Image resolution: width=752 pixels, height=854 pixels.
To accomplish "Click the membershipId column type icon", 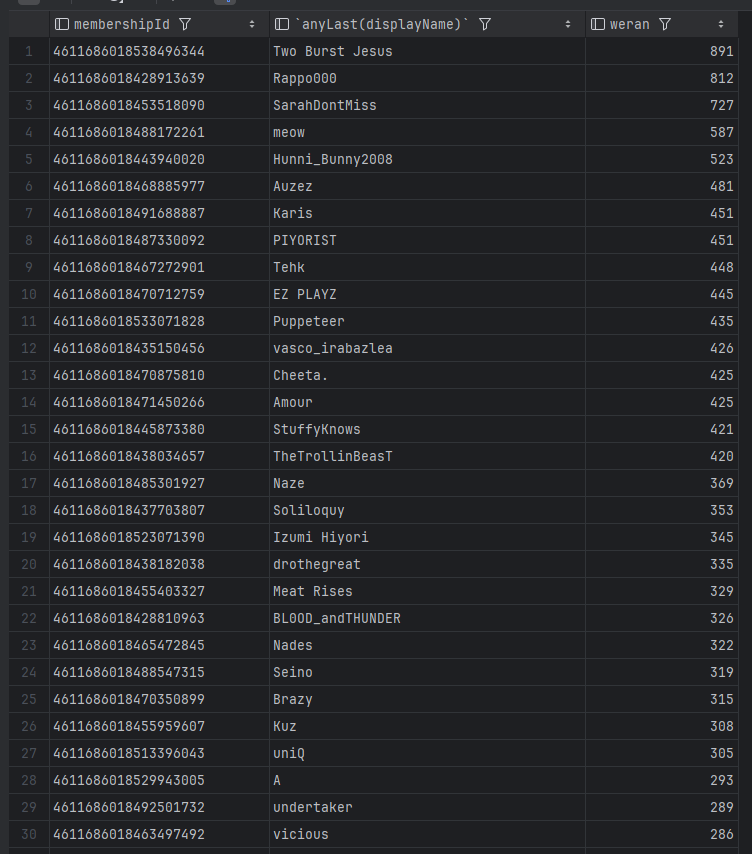I will click(62, 24).
